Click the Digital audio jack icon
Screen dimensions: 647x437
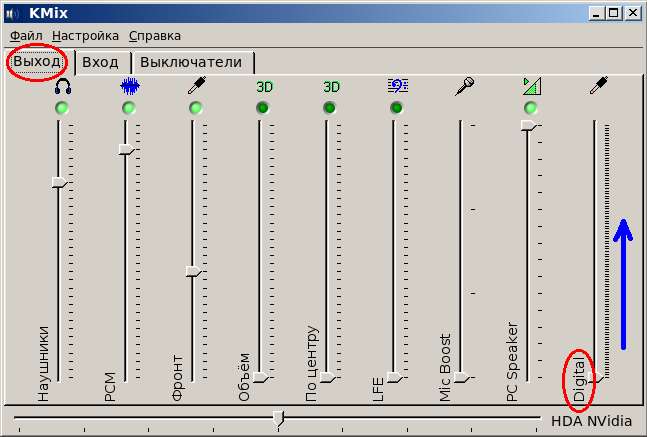(599, 86)
